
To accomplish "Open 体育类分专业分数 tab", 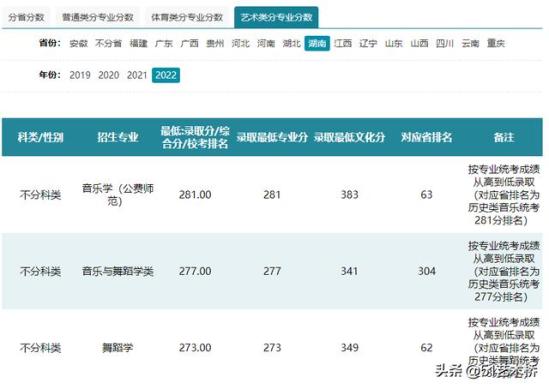I will click(187, 17).
